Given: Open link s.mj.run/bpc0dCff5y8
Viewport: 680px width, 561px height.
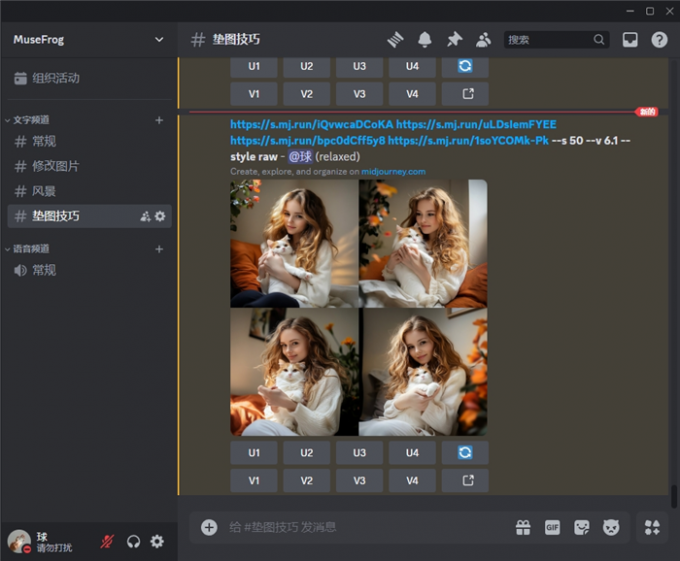Looking at the screenshot, I should [x=307, y=140].
